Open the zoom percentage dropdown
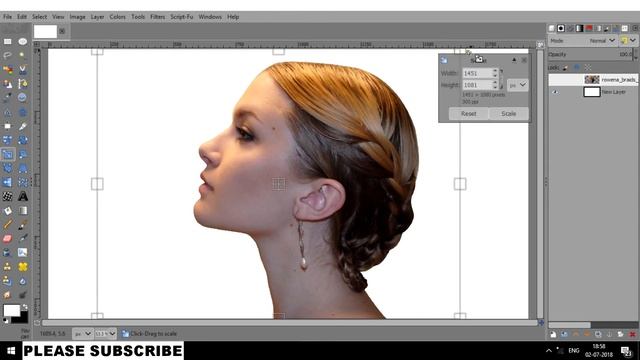The height and width of the screenshot is (360, 640). (x=105, y=334)
